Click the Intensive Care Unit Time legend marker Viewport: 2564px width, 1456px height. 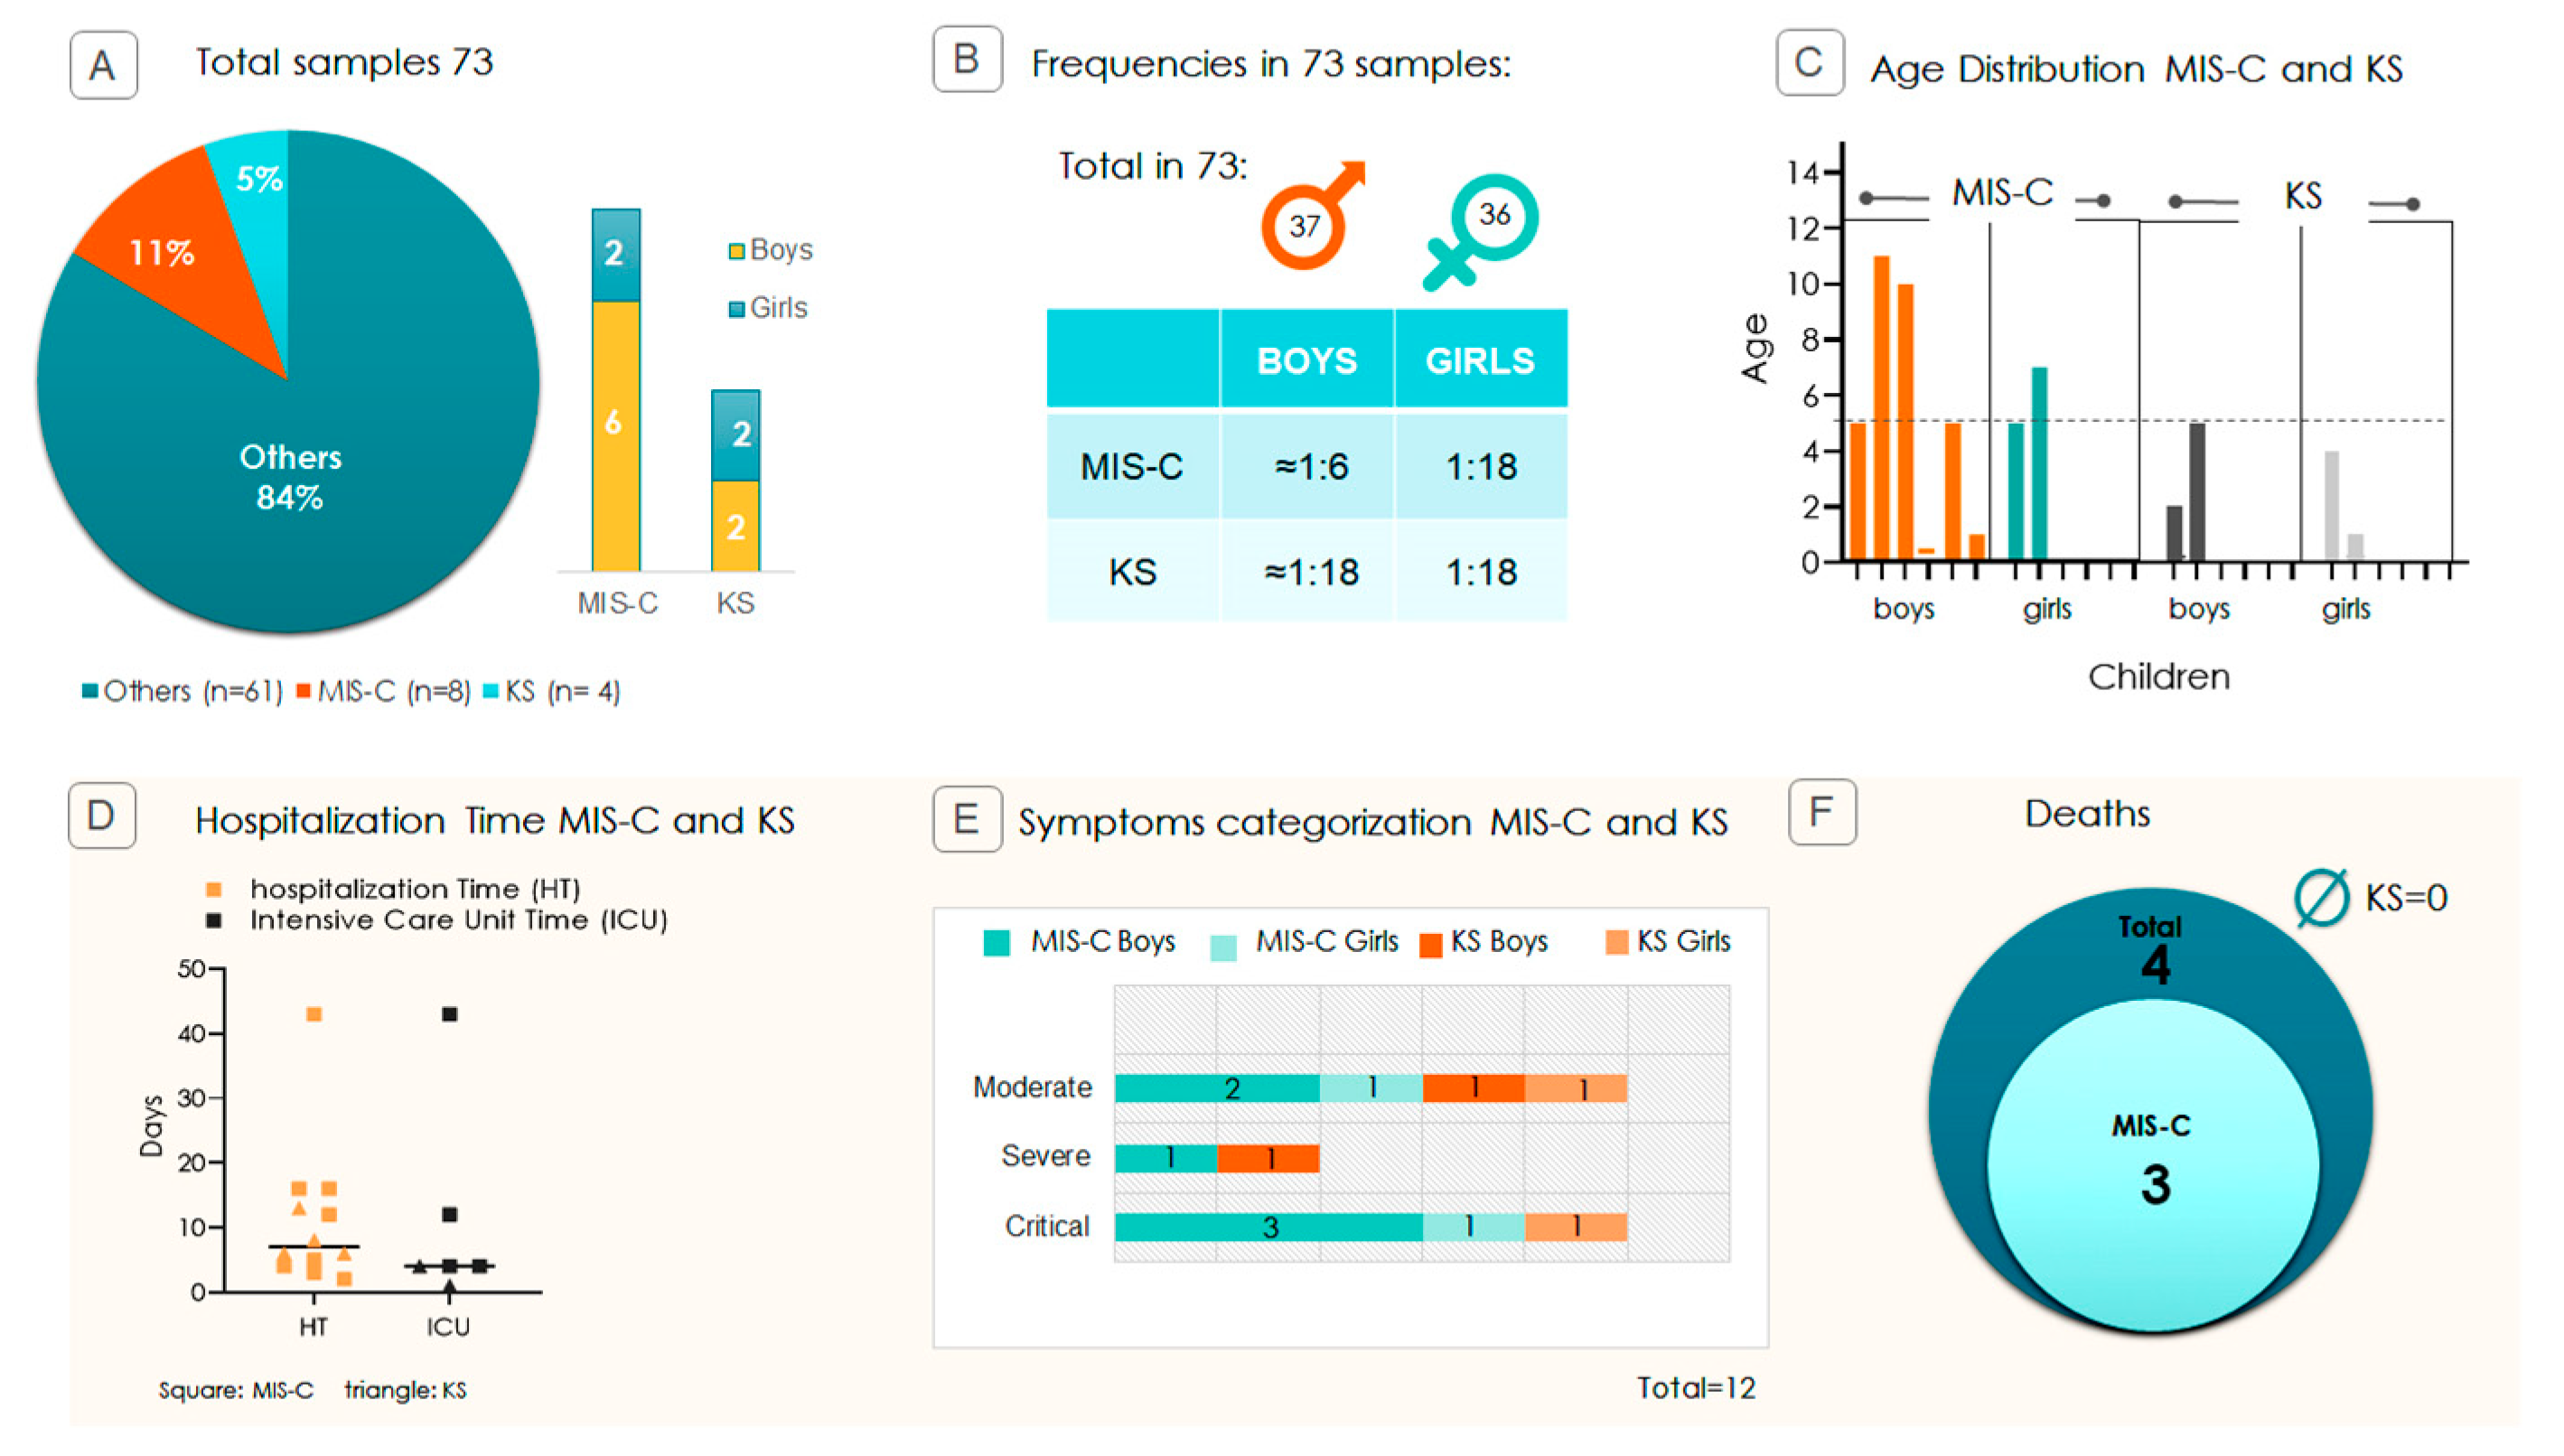(x=213, y=920)
